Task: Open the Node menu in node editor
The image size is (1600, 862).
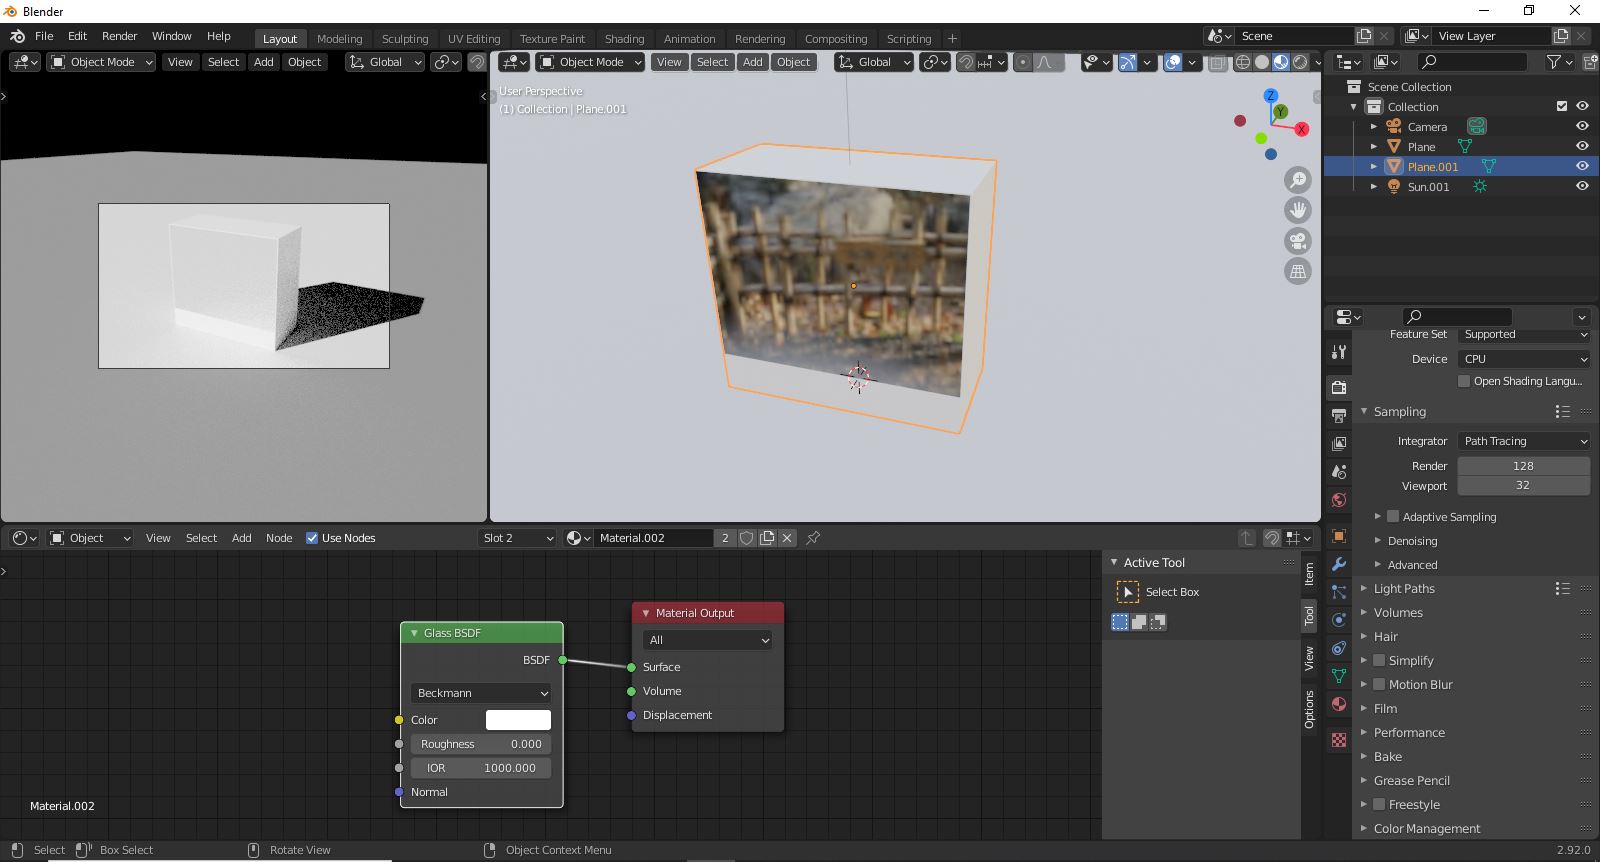Action: point(279,538)
